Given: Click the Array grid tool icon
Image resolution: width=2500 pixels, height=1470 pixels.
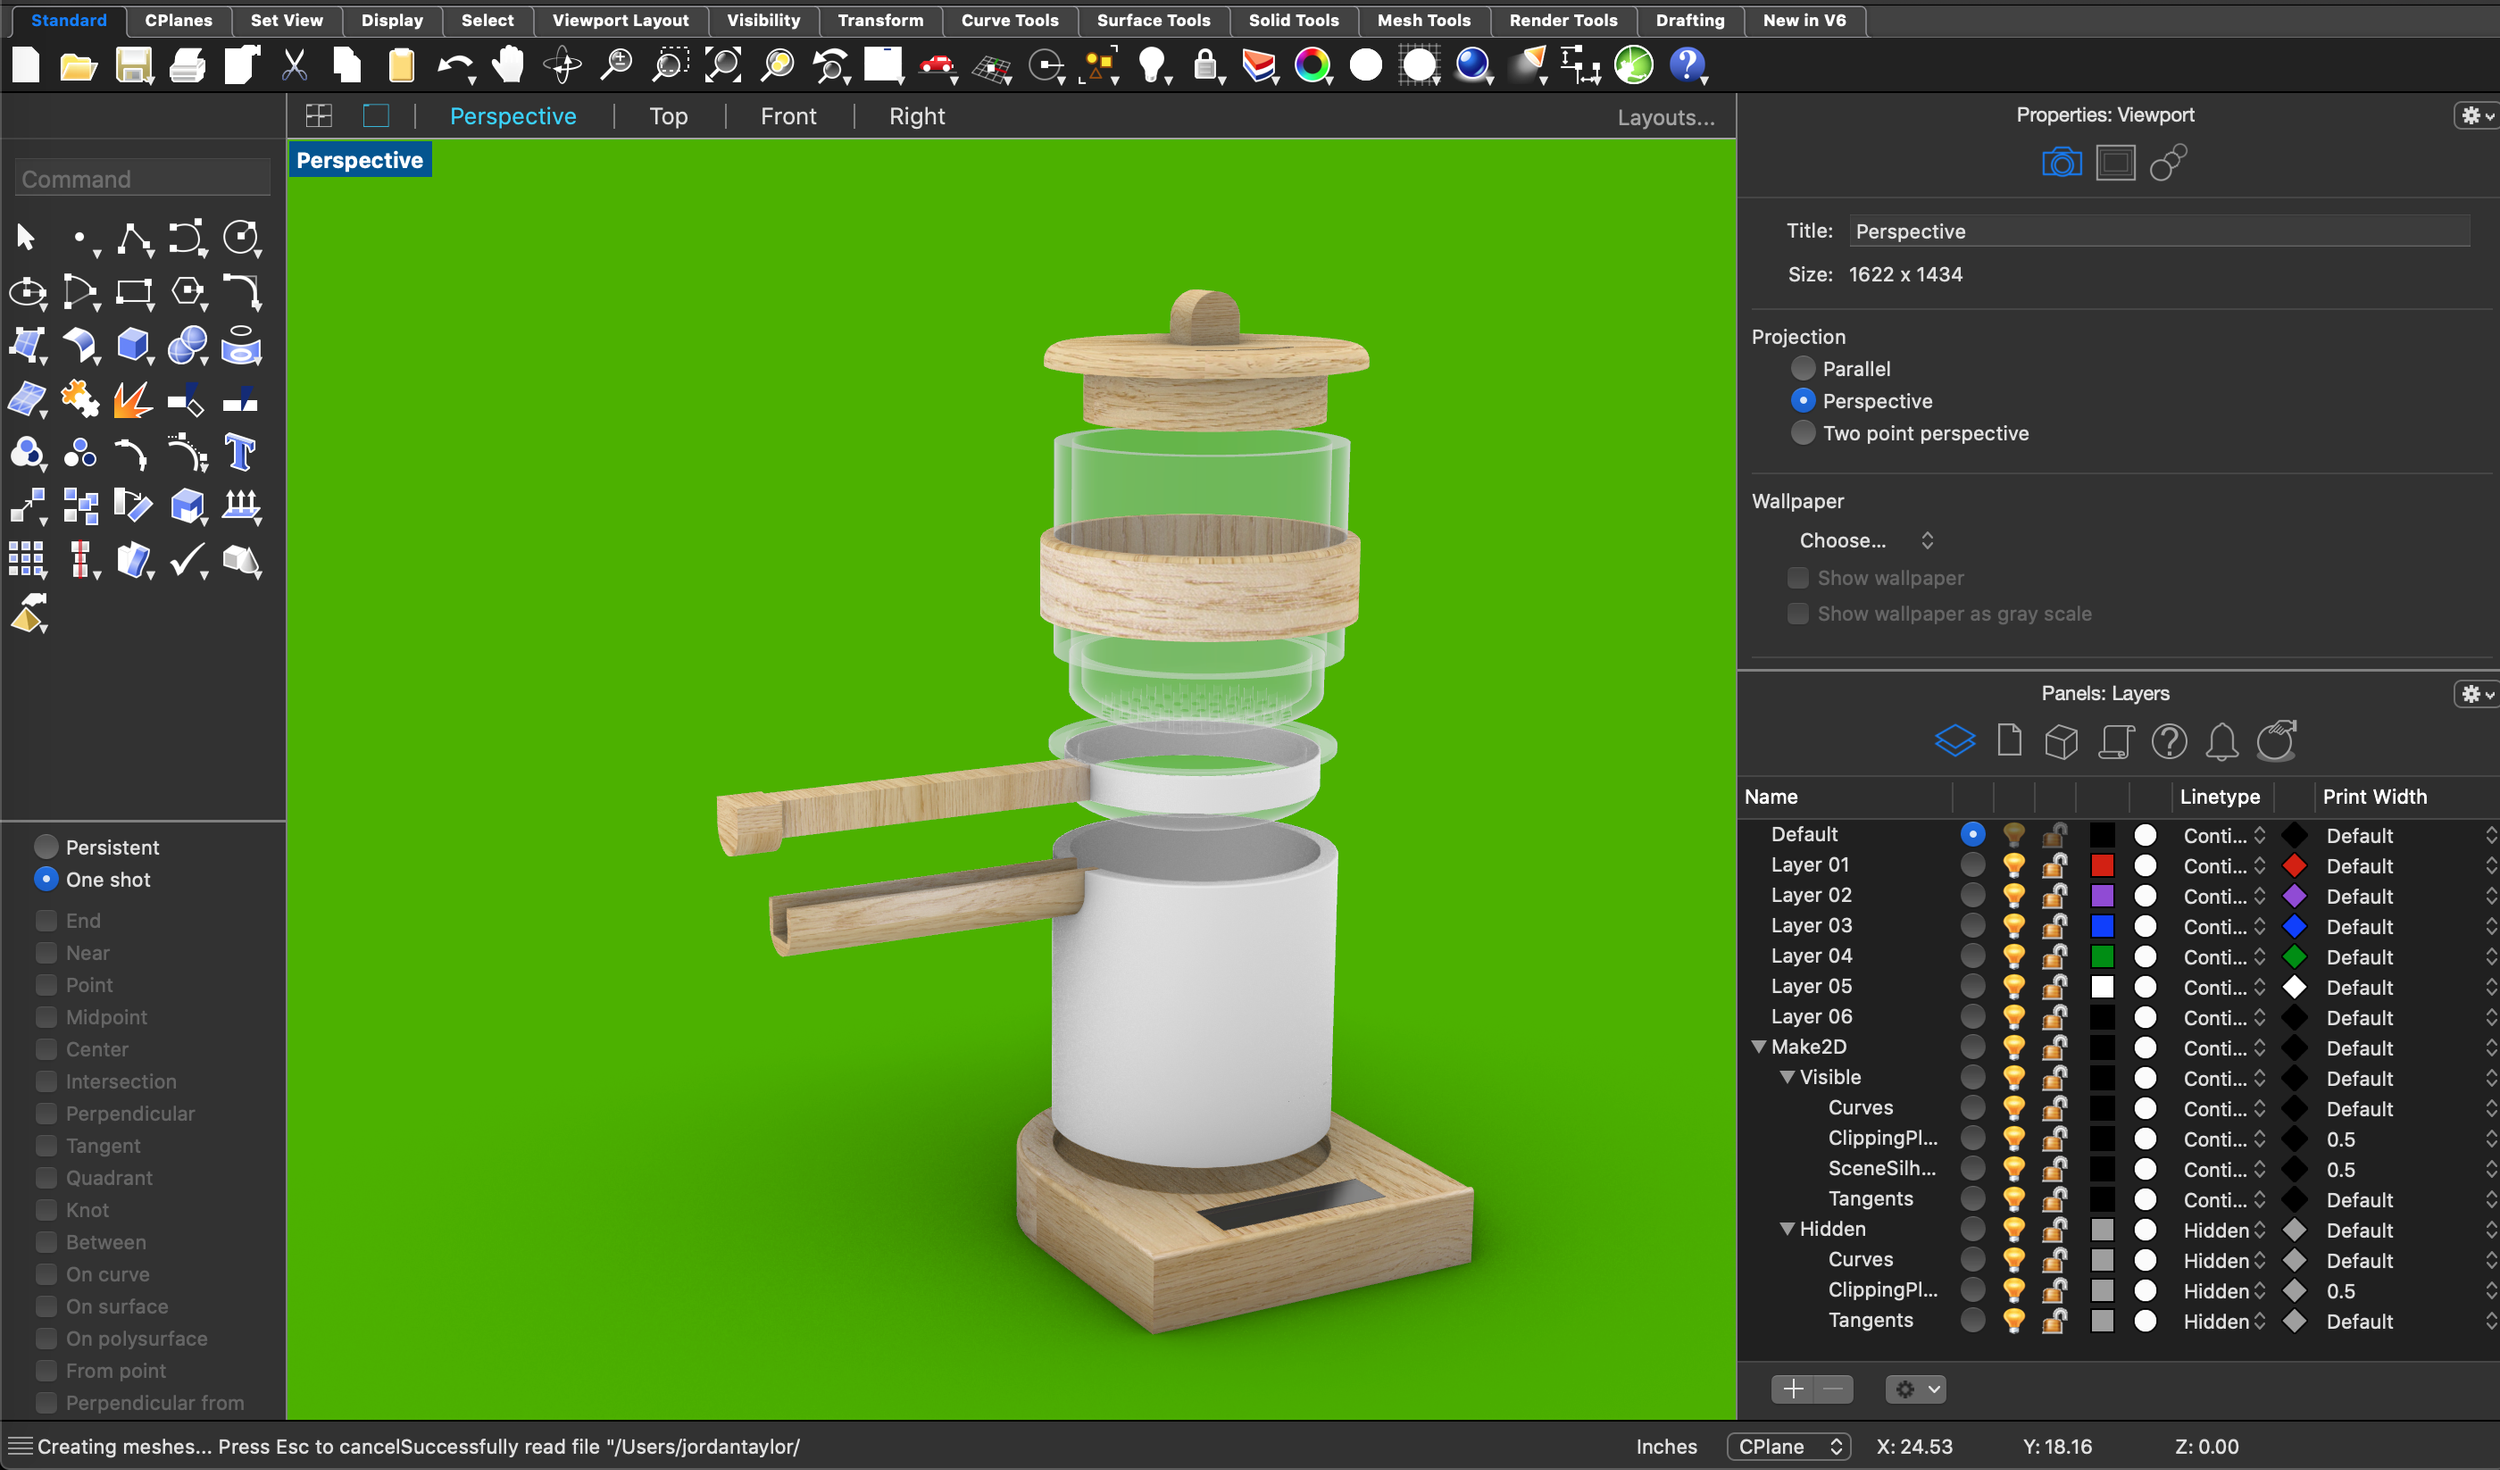Looking at the screenshot, I should (26, 560).
